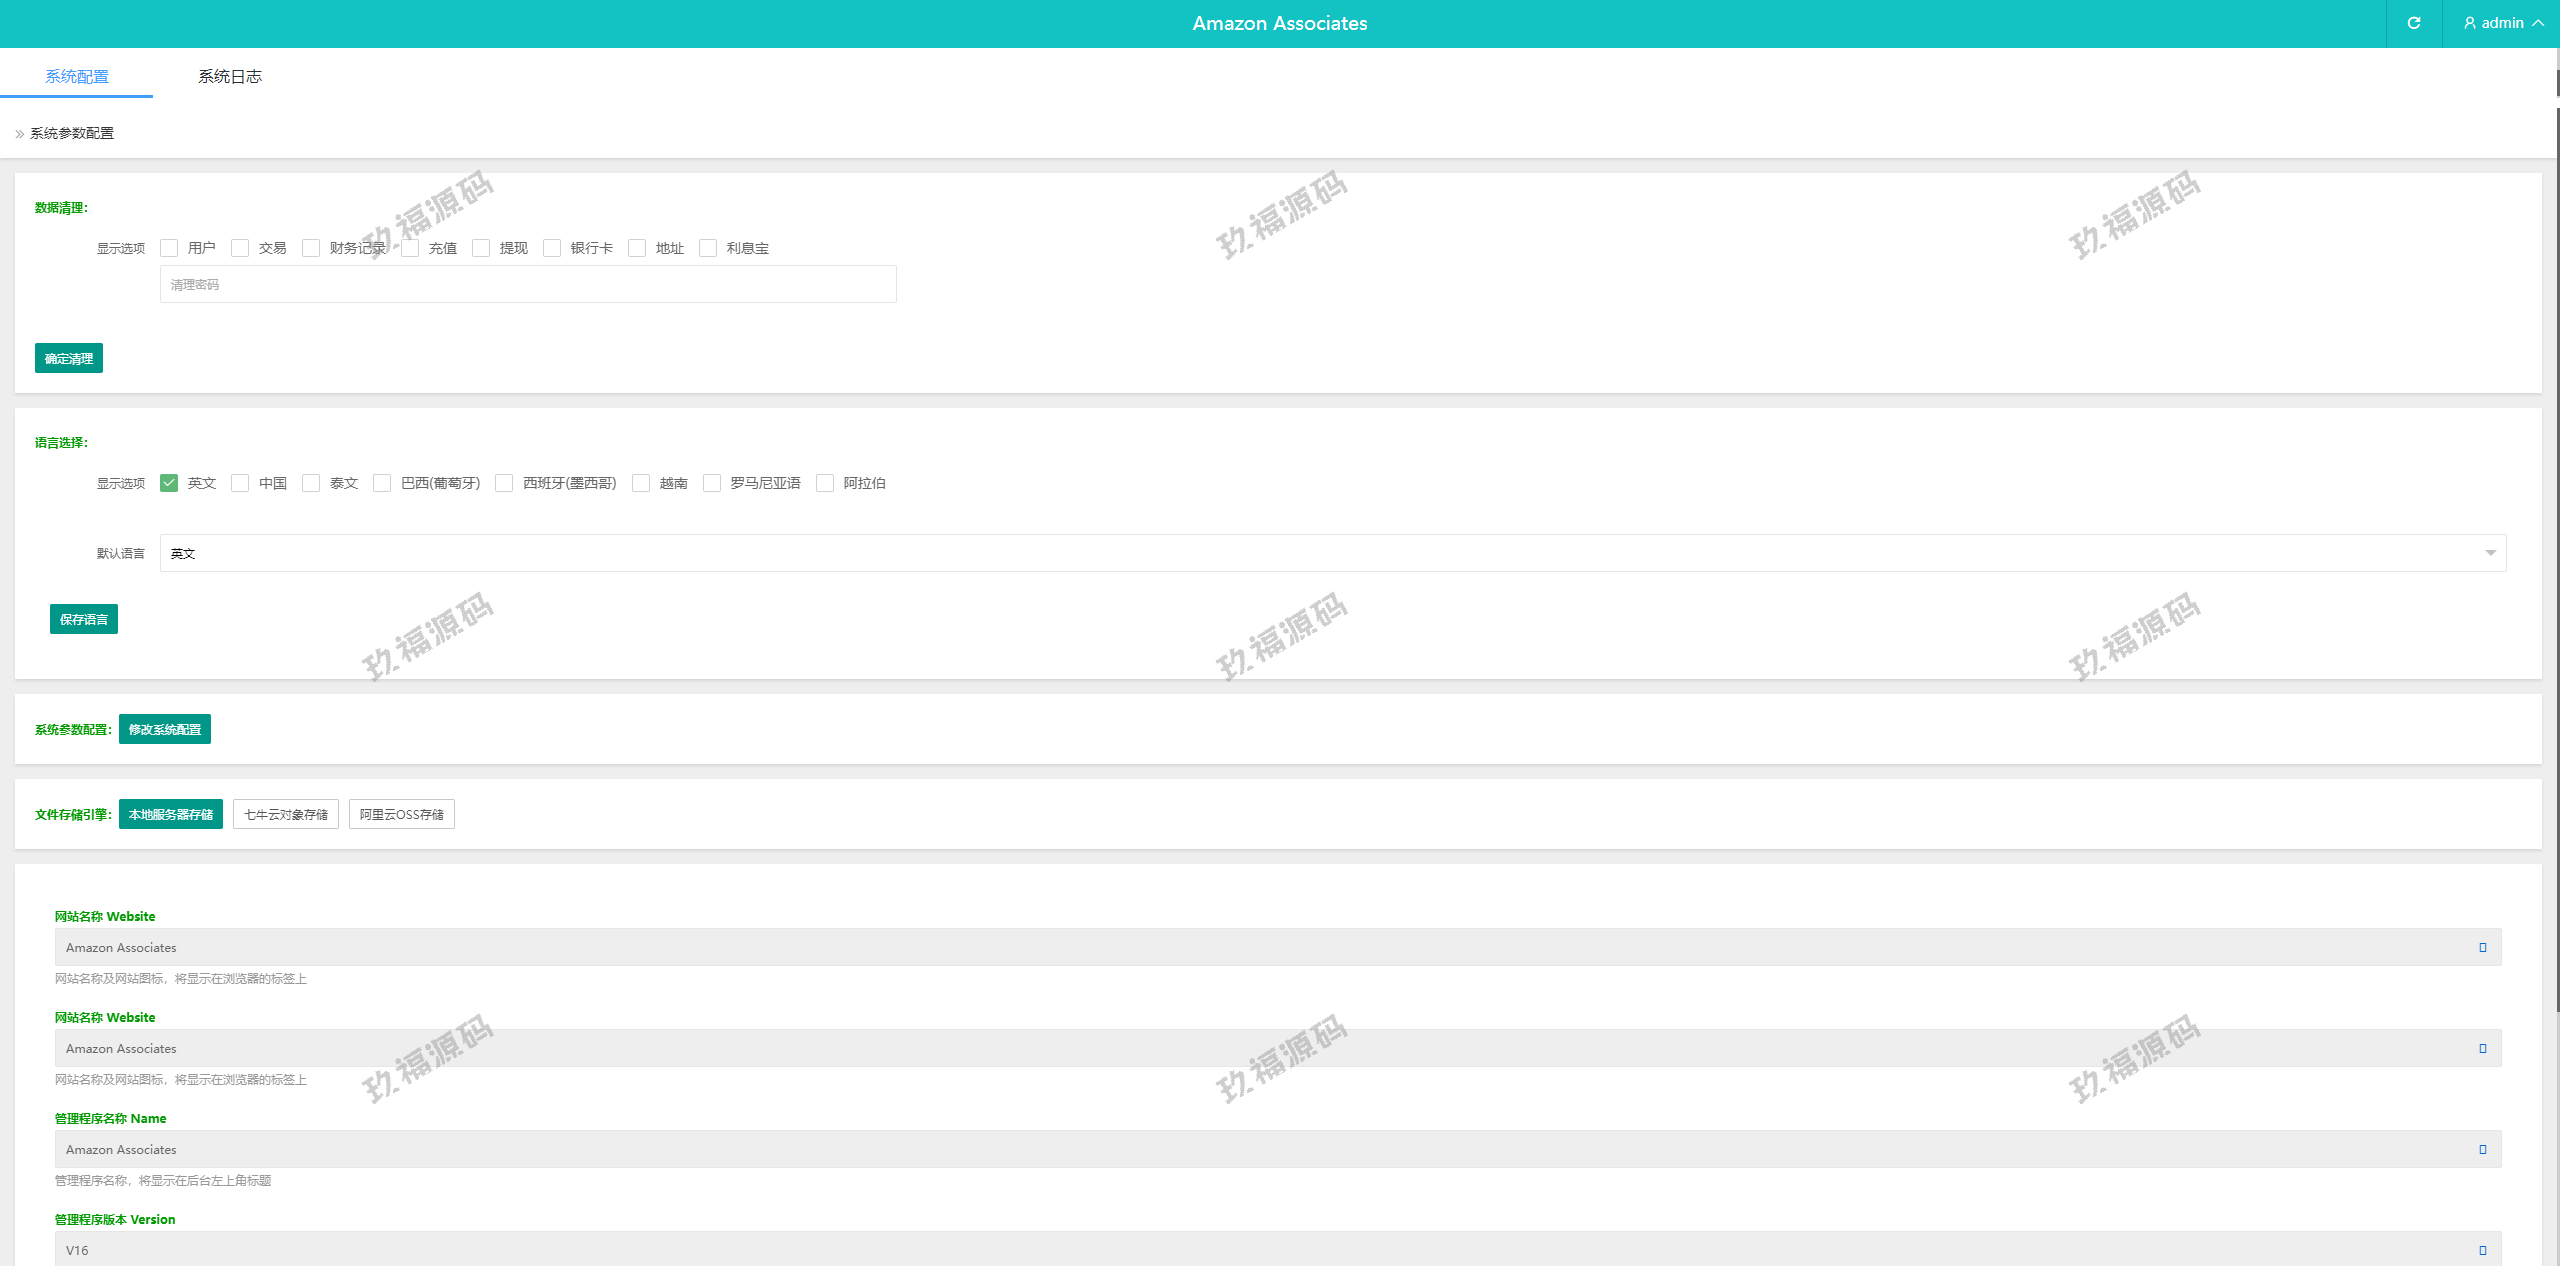Click the refresh icon in top bar
Viewport: 2560px width, 1266px height.
tap(2413, 23)
